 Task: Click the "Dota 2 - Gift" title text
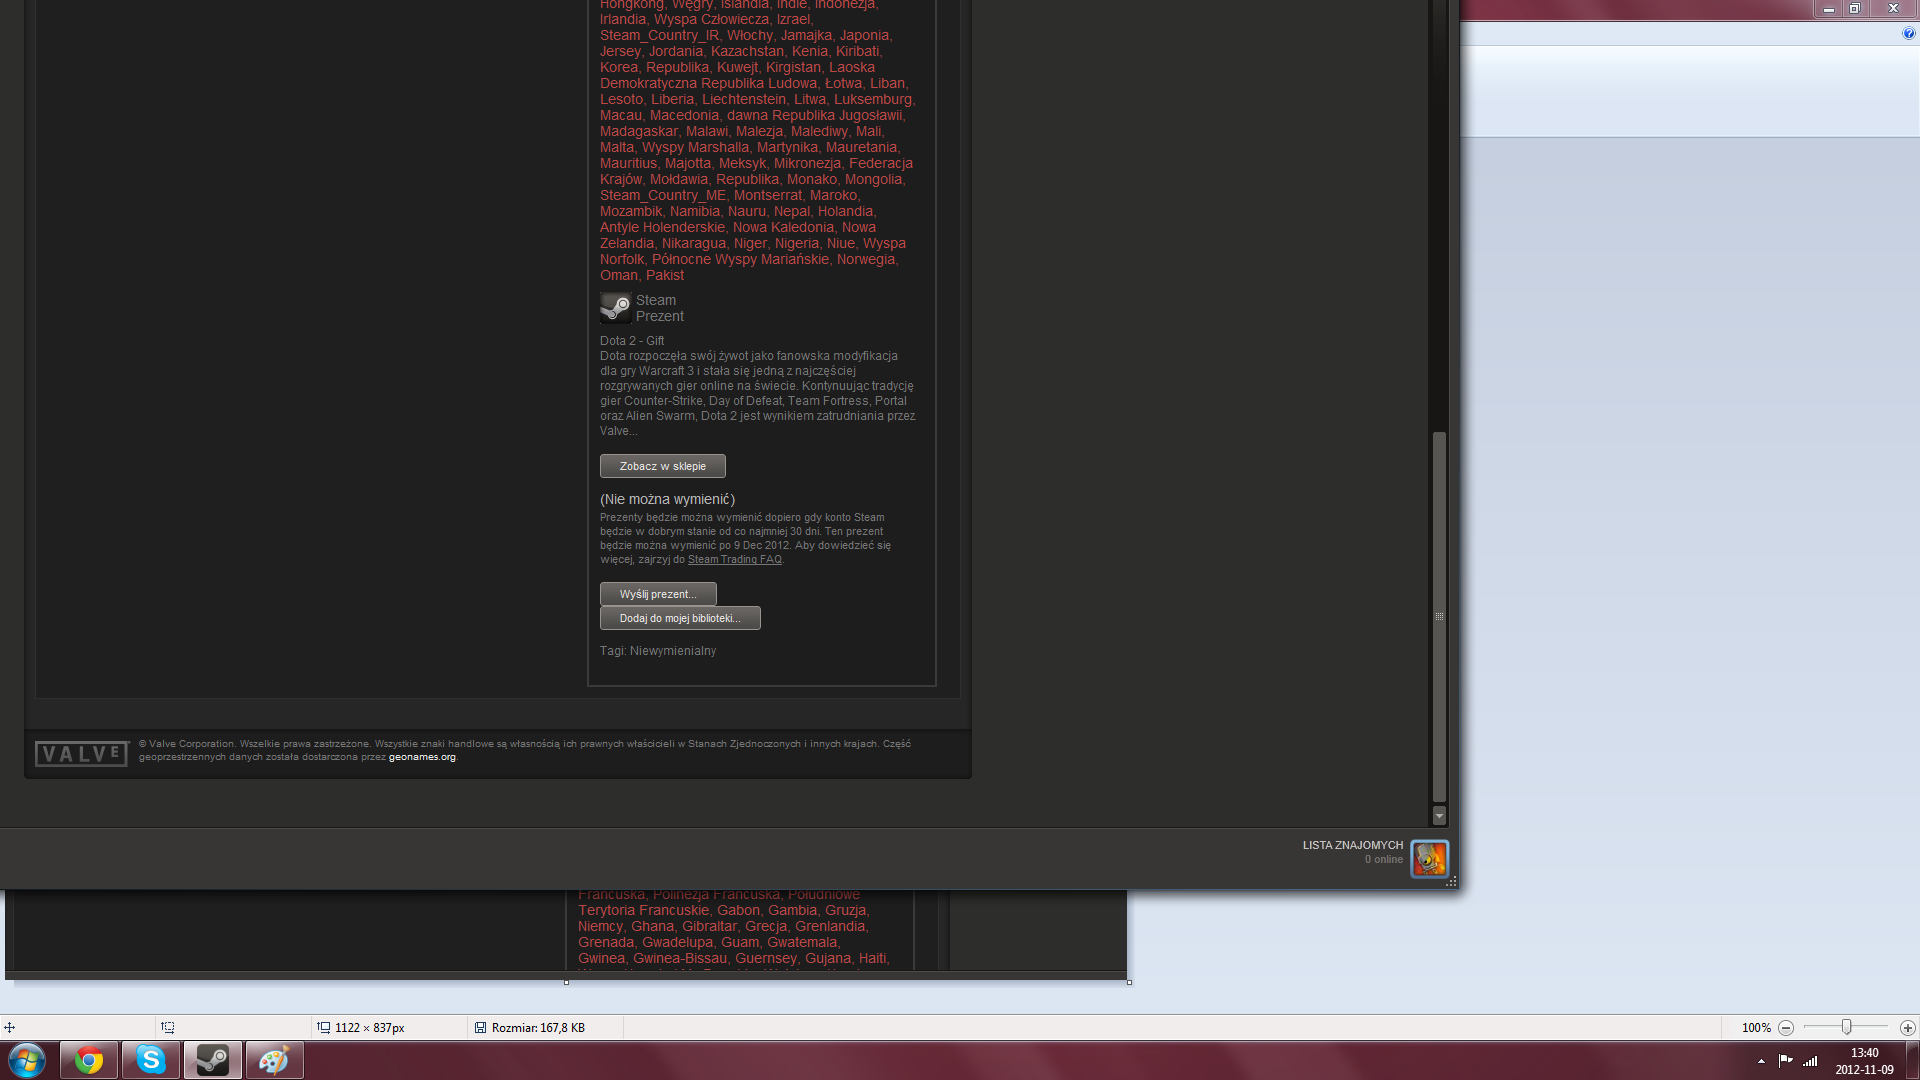[632, 341]
